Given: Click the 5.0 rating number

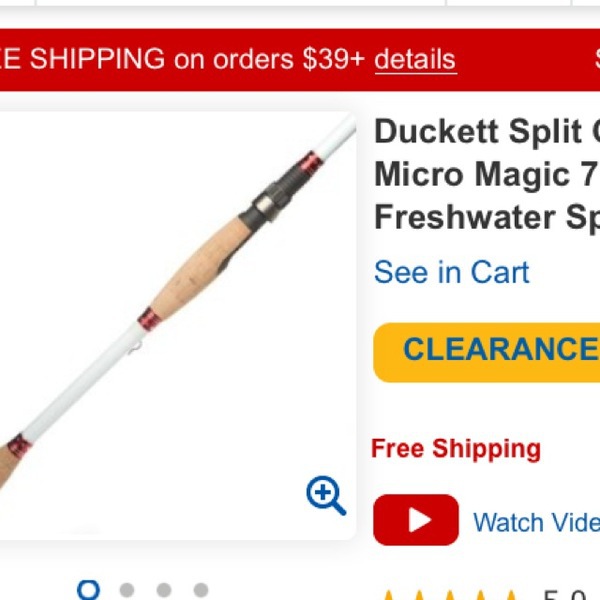Looking at the screenshot, I should coord(565,595).
